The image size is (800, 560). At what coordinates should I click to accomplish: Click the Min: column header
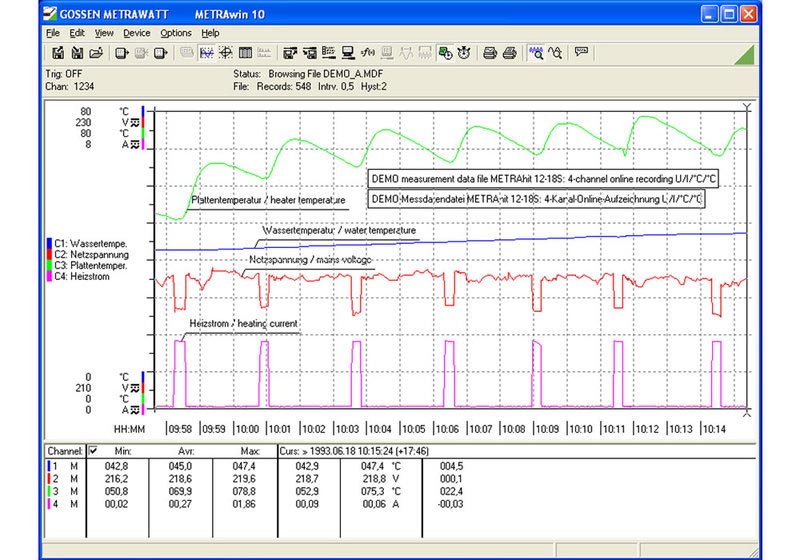click(x=123, y=451)
